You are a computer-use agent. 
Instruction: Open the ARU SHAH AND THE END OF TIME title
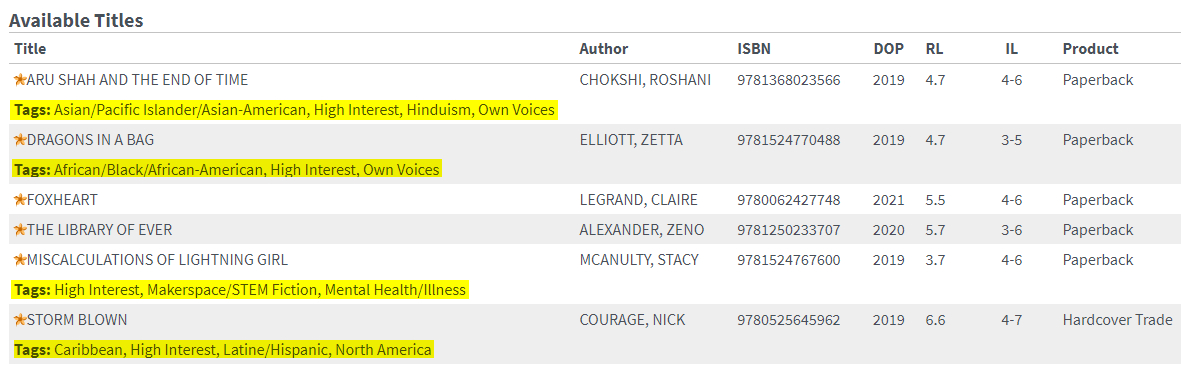(x=137, y=80)
